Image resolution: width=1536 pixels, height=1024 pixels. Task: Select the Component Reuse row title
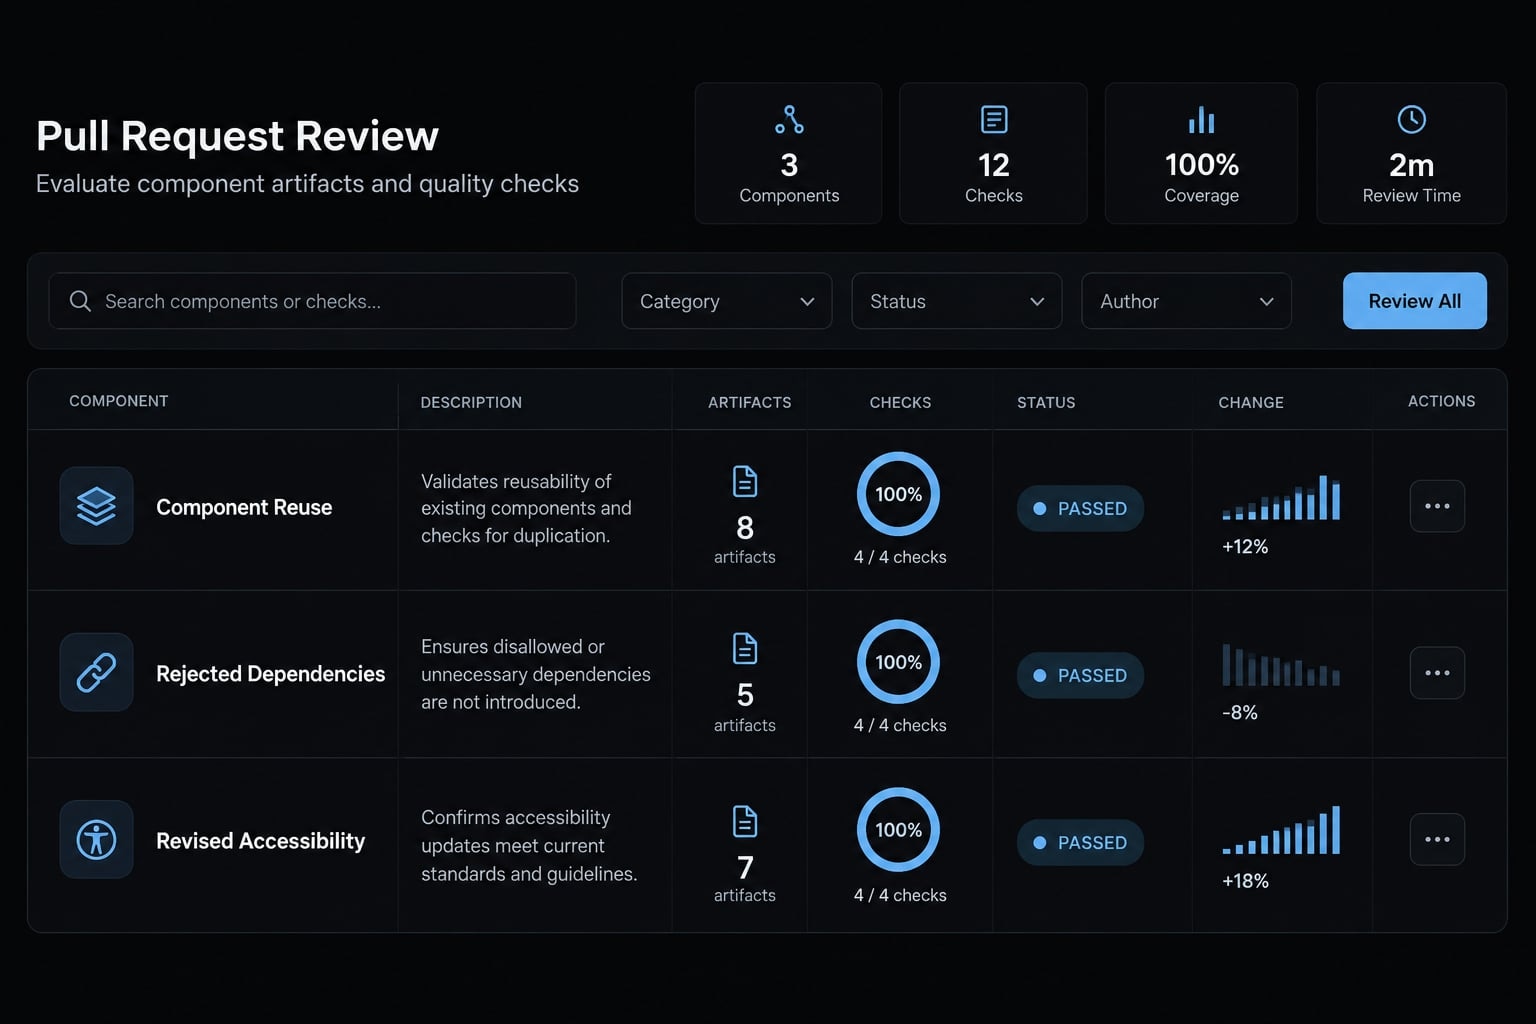click(x=244, y=507)
